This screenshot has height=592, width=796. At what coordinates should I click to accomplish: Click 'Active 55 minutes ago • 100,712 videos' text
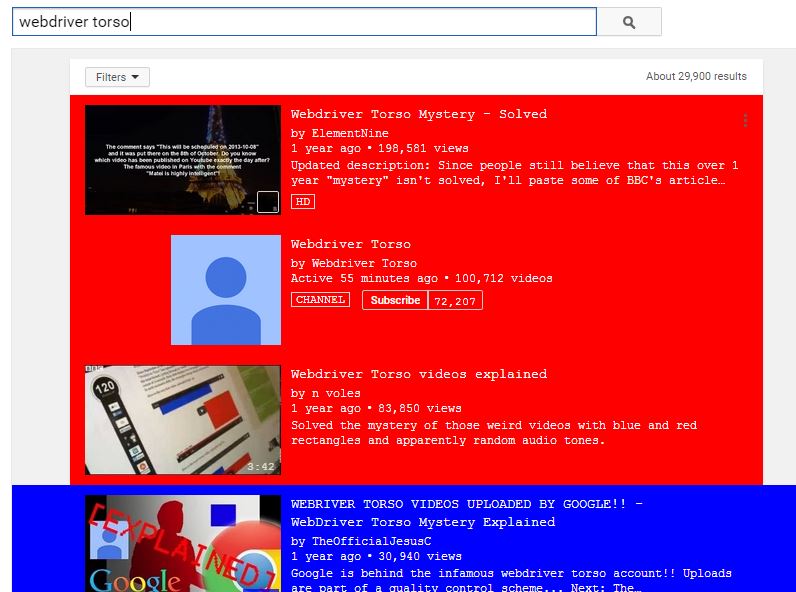point(421,278)
